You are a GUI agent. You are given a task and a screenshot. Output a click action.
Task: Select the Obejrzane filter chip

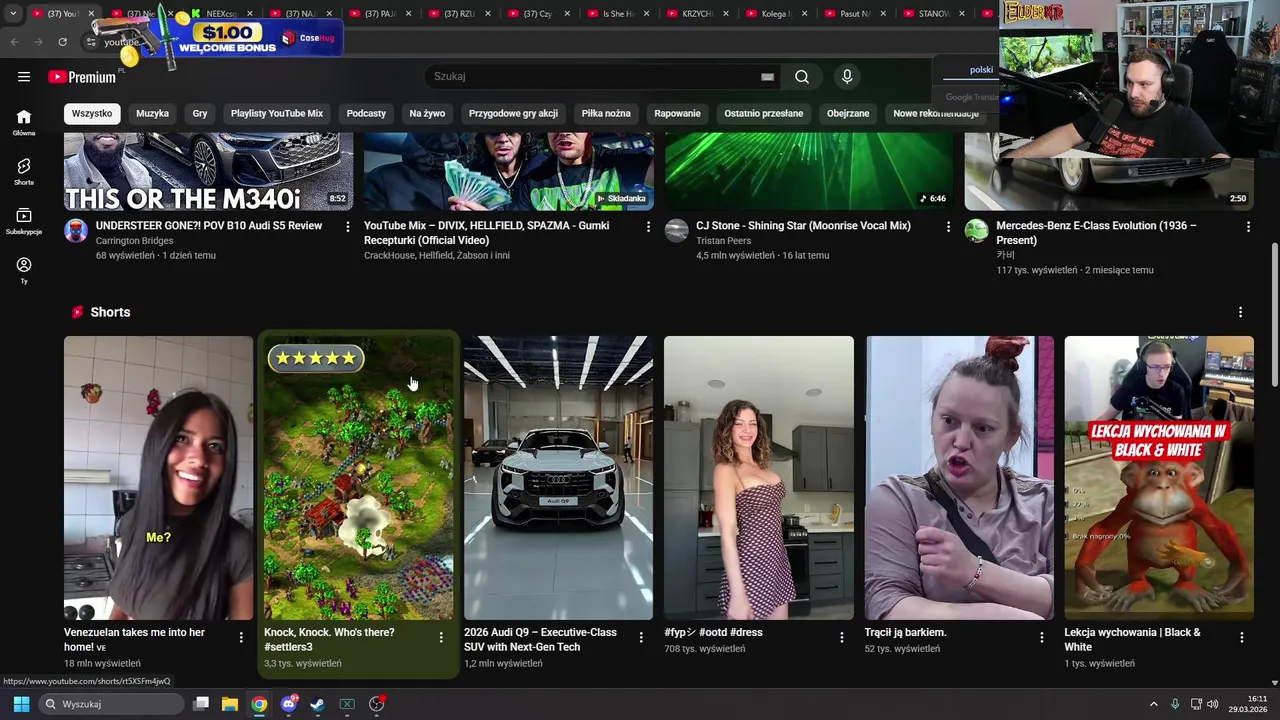click(x=848, y=113)
